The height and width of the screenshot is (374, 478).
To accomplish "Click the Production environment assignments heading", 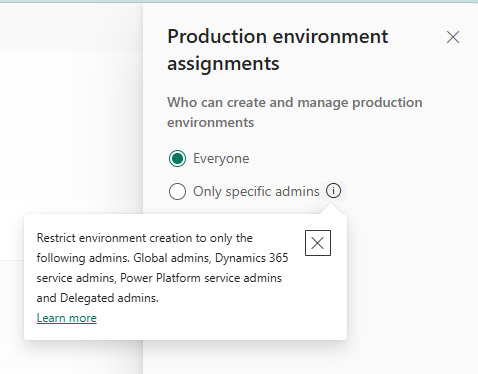I will point(278,50).
